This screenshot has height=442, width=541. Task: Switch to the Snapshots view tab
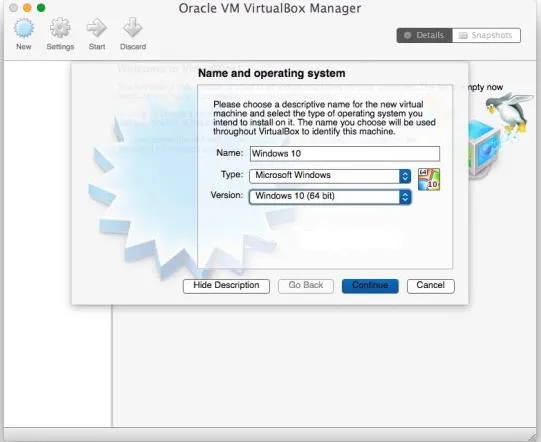(x=486, y=35)
